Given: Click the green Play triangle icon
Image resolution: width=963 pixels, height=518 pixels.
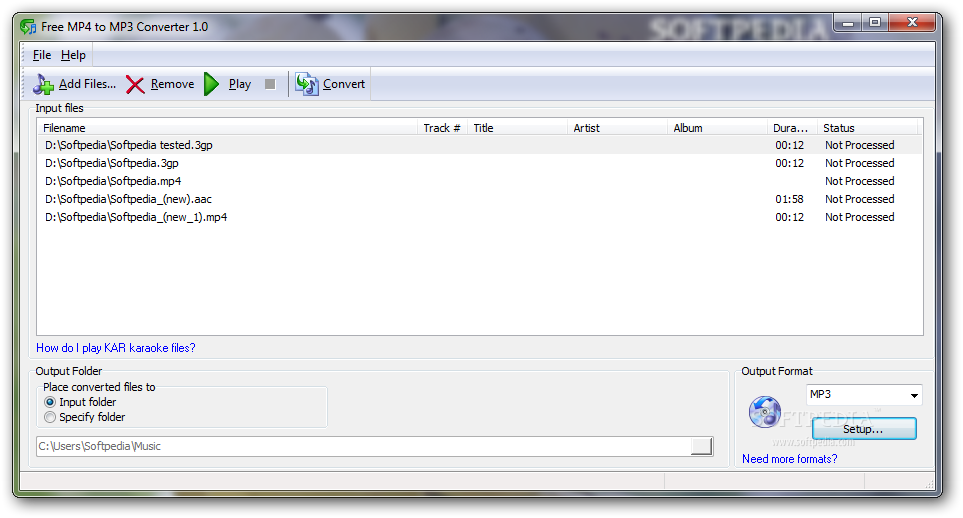Looking at the screenshot, I should 211,84.
